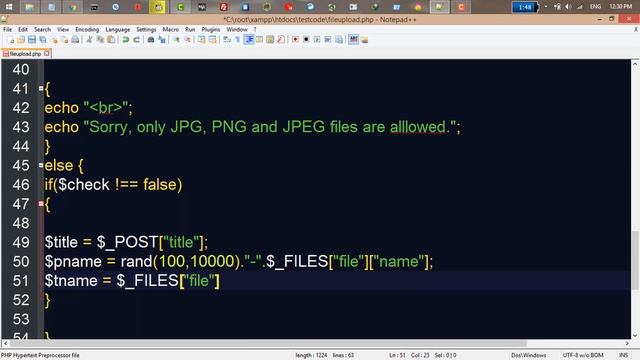Click the Close document toolbar icon

click(53, 40)
